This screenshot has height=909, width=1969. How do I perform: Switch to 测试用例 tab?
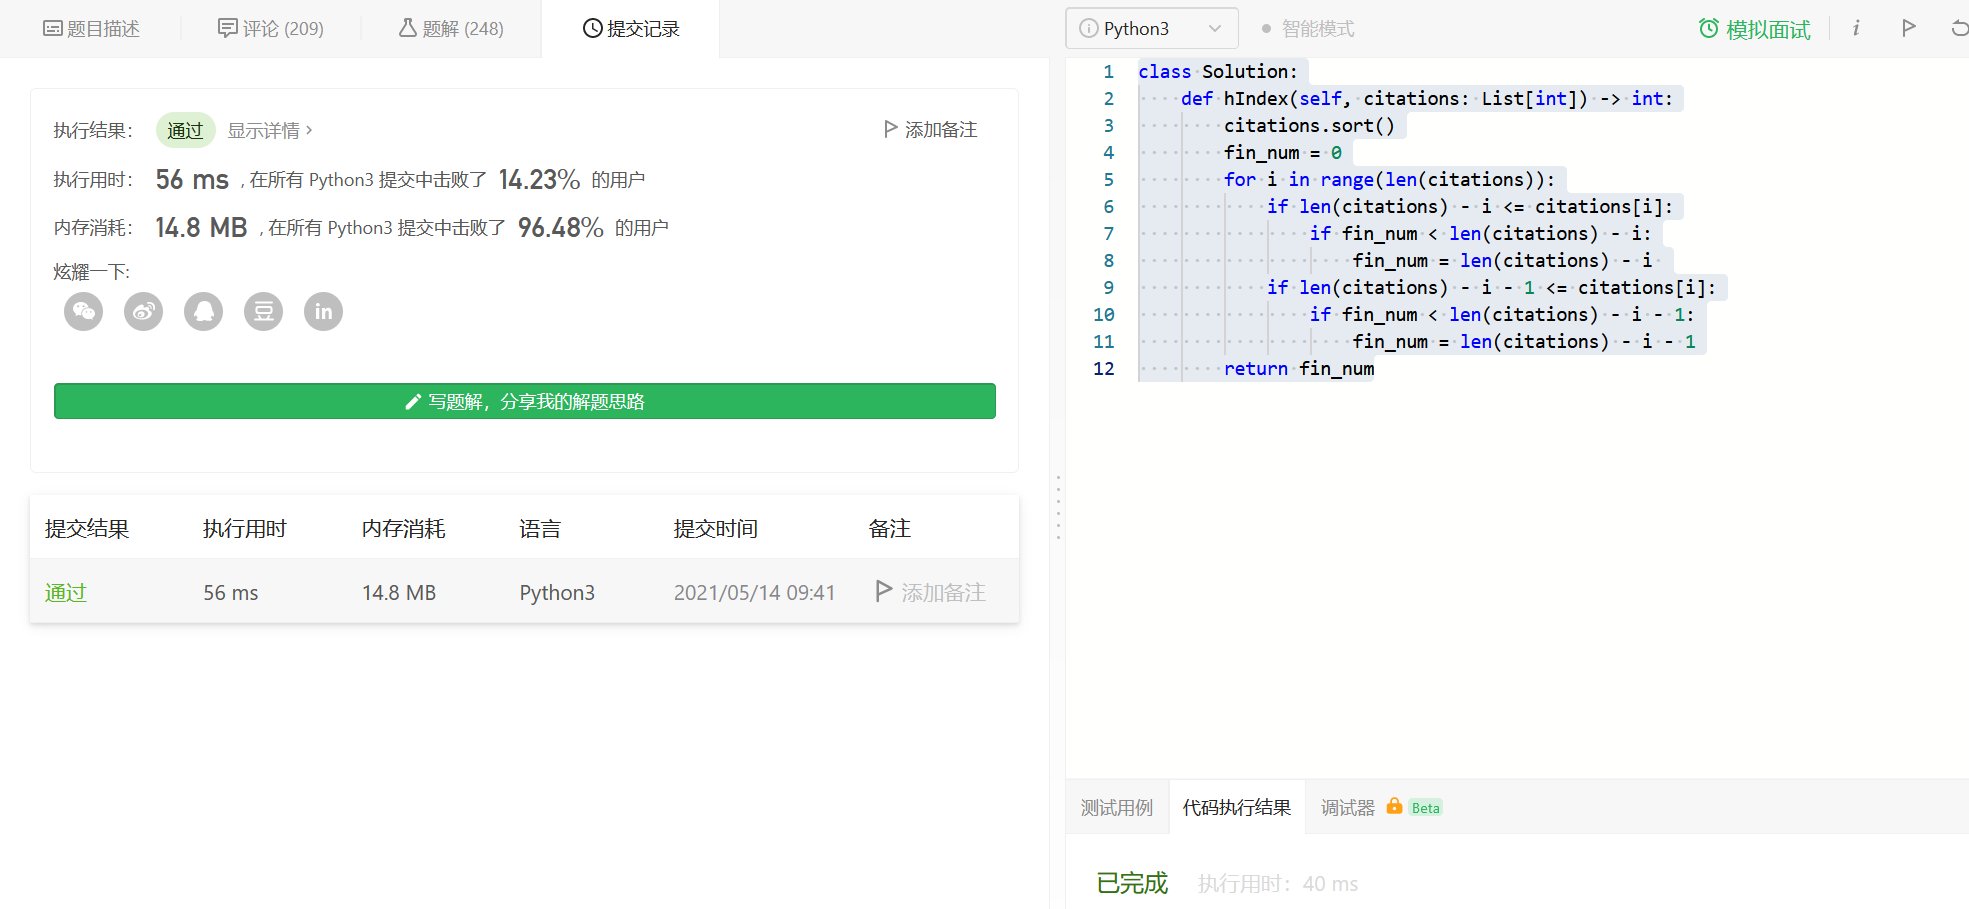pyautogui.click(x=1117, y=807)
